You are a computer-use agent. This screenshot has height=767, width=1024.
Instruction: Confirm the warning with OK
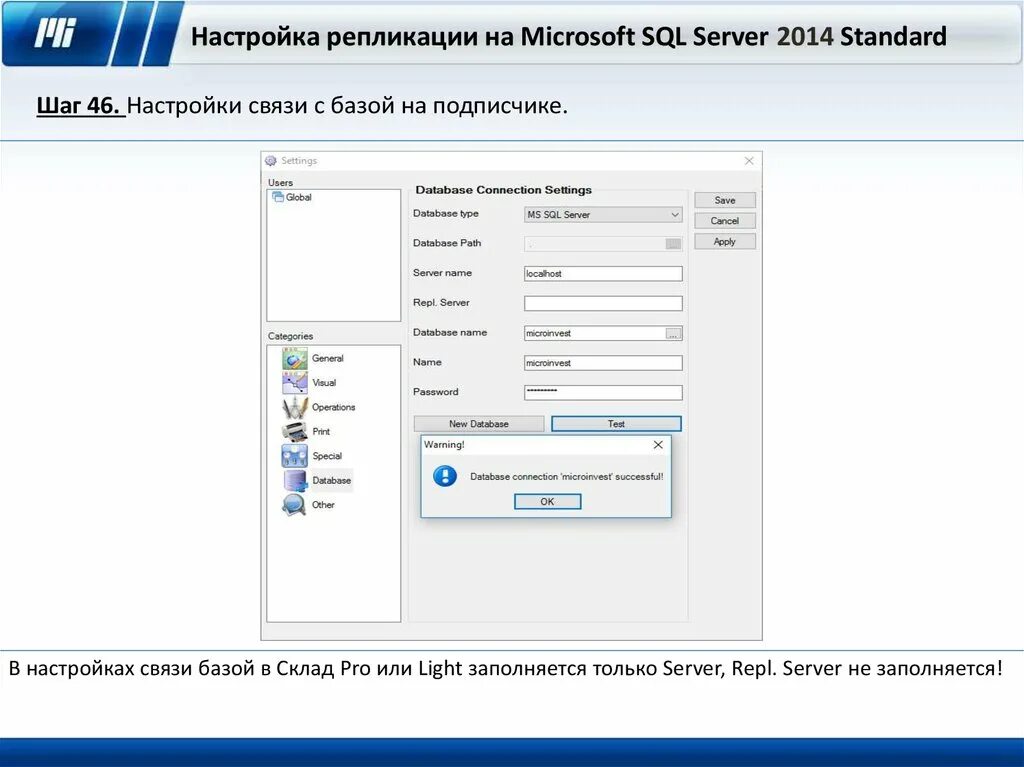pyautogui.click(x=547, y=501)
